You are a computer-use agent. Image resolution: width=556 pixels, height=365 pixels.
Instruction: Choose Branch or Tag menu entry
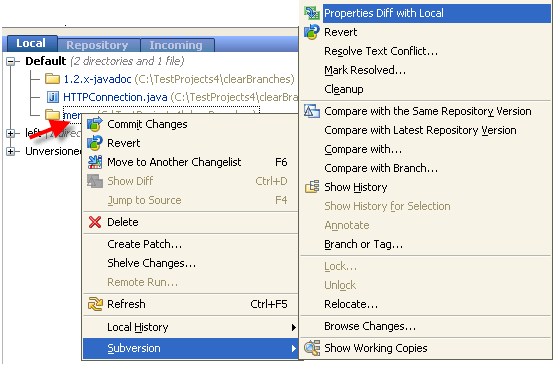click(363, 244)
